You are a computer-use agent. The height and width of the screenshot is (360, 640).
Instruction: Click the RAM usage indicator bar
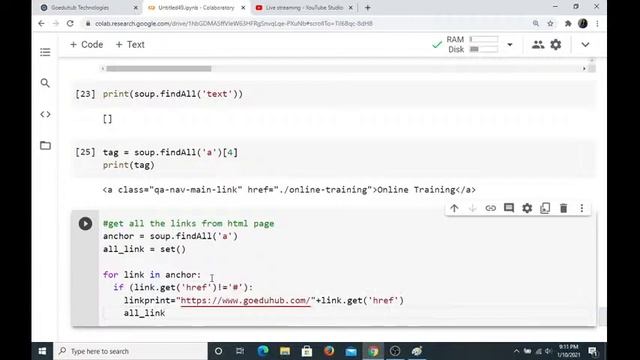[x=484, y=39]
